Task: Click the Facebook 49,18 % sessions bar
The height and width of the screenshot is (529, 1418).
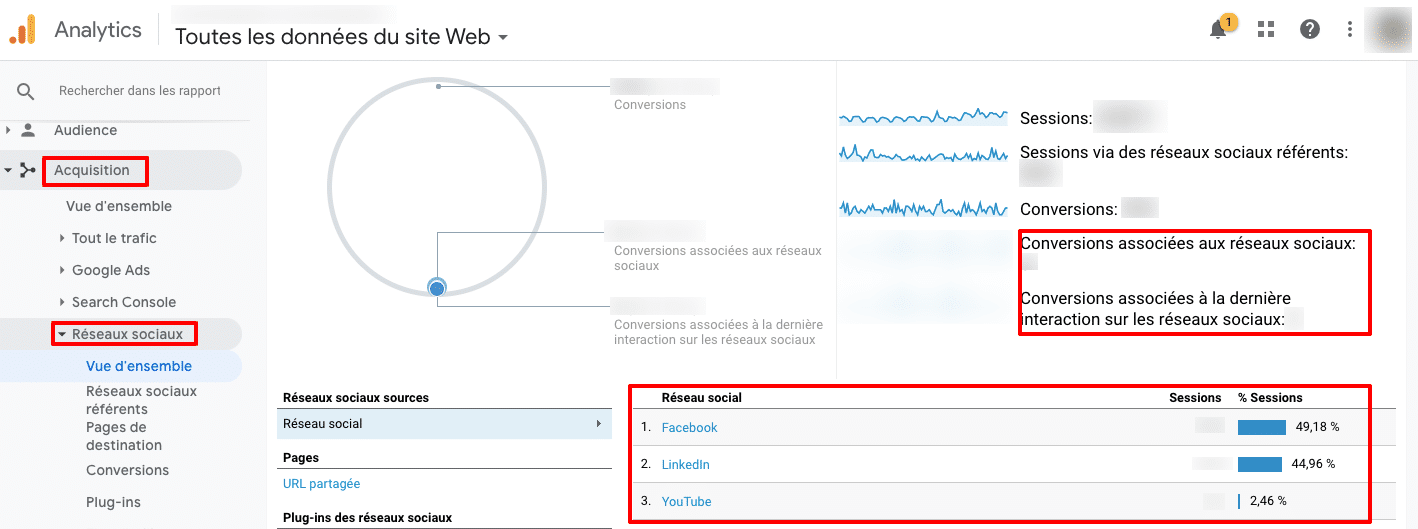Action: [x=1261, y=427]
